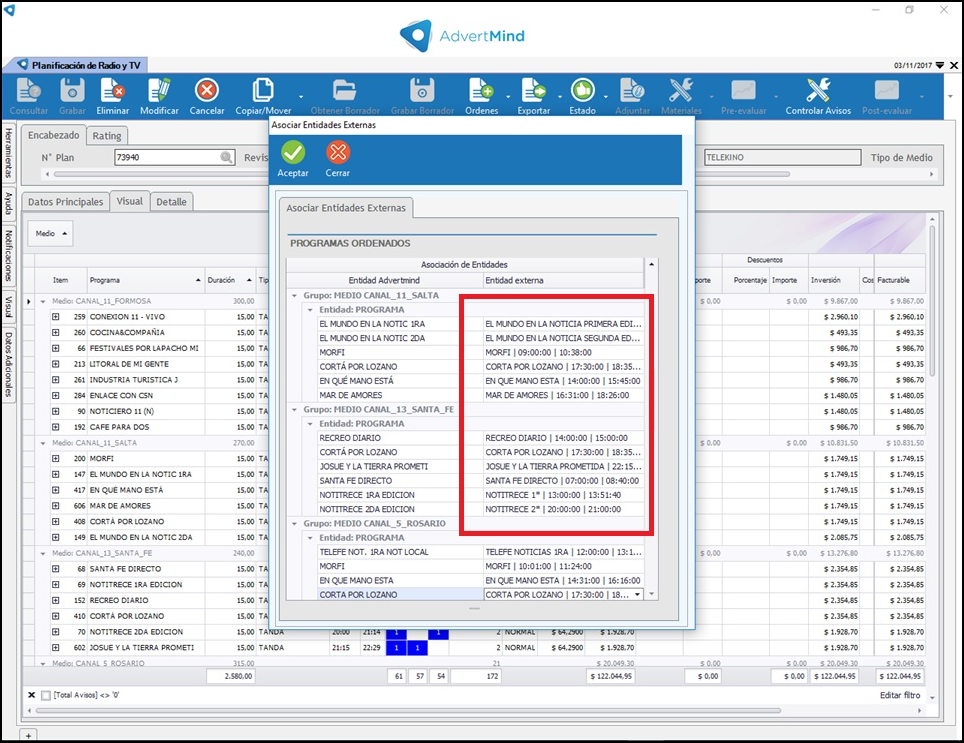Click Cerrar red X in dialog
This screenshot has height=743, width=964.
pos(338,152)
